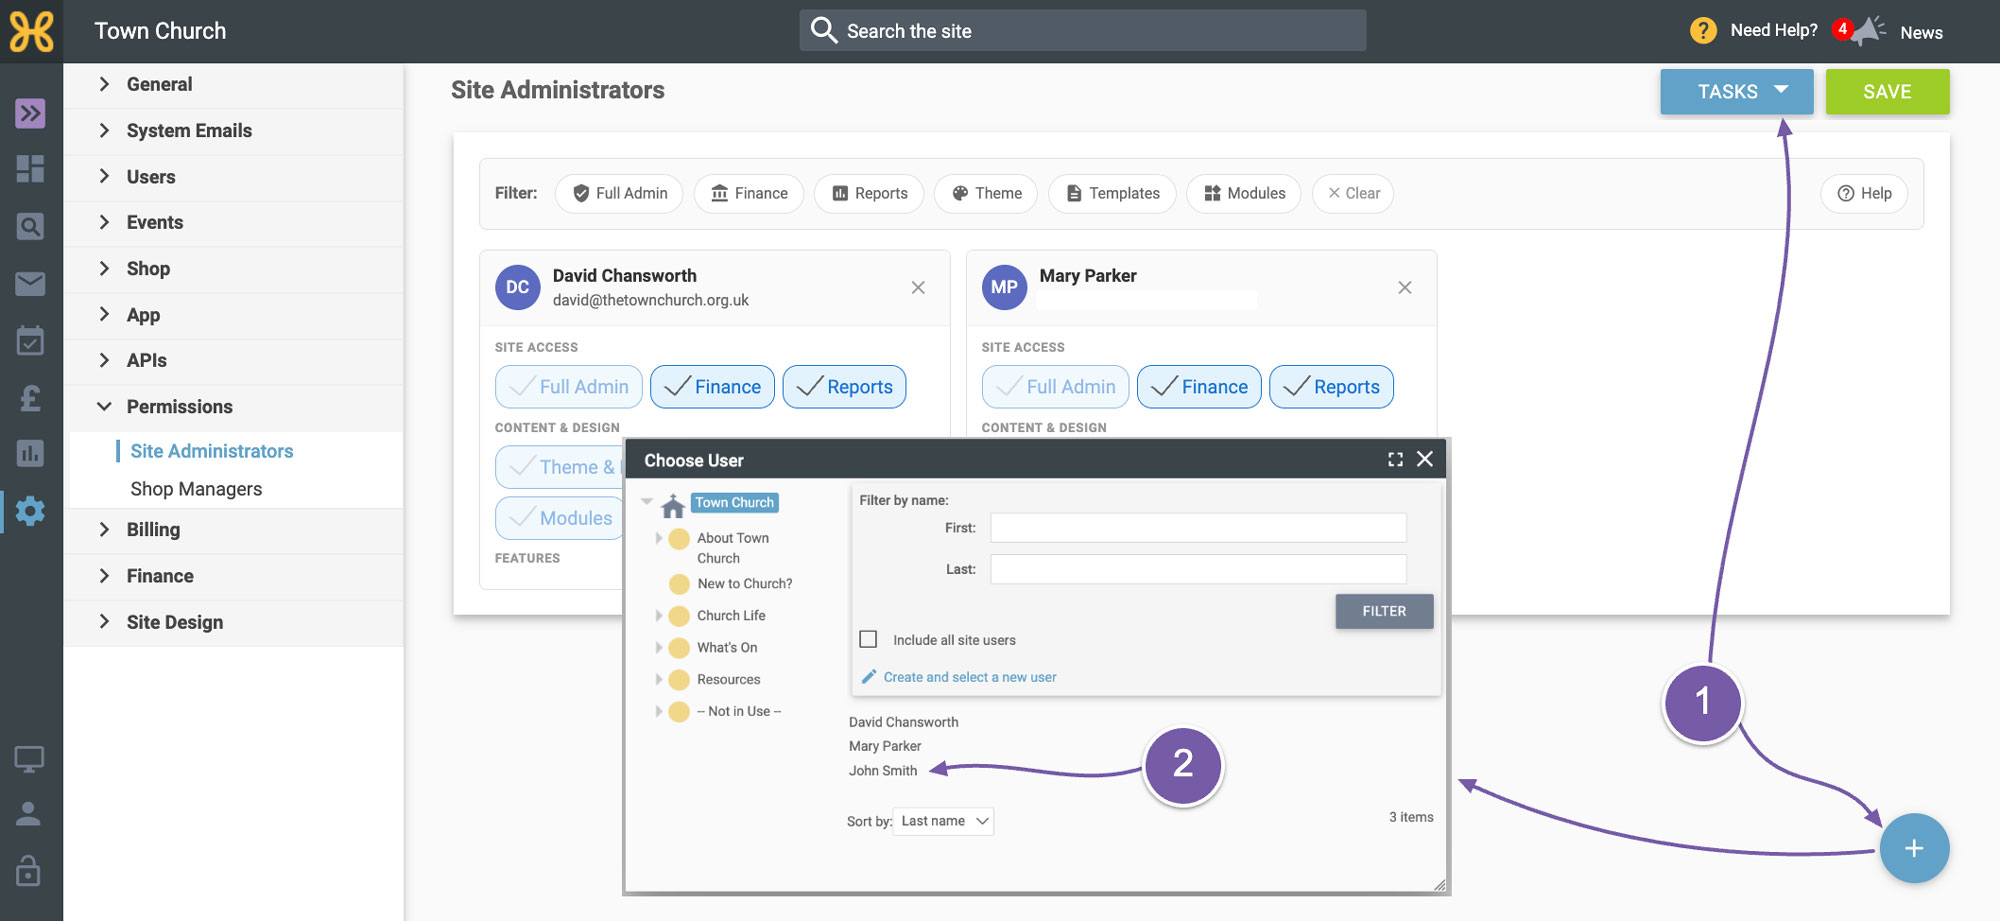Toggle Finance access for Mary Parker
Screen dimensions: 2000x921
[1199, 387]
